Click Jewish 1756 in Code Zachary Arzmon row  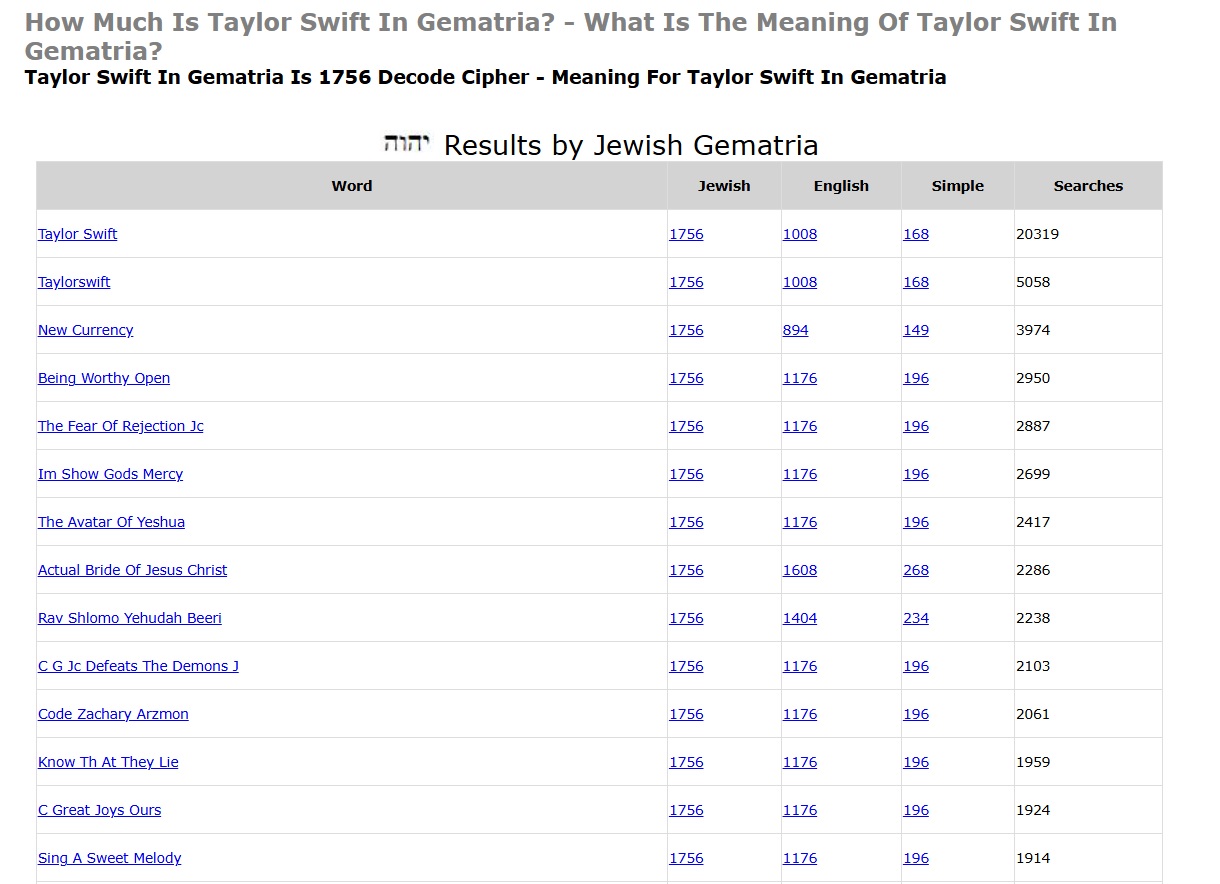tap(686, 714)
